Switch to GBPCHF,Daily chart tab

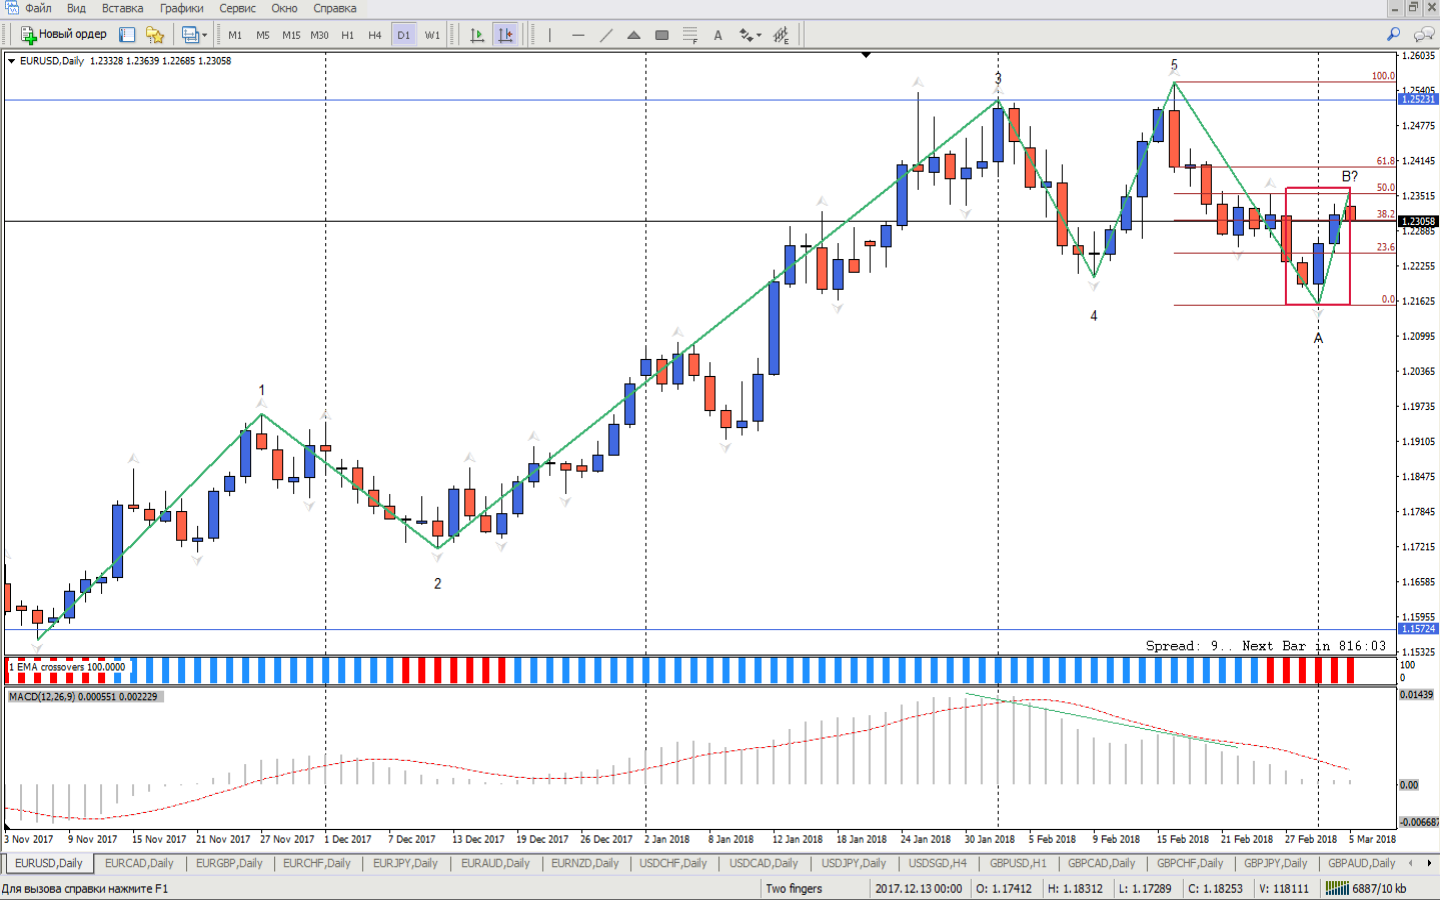pos(1190,863)
